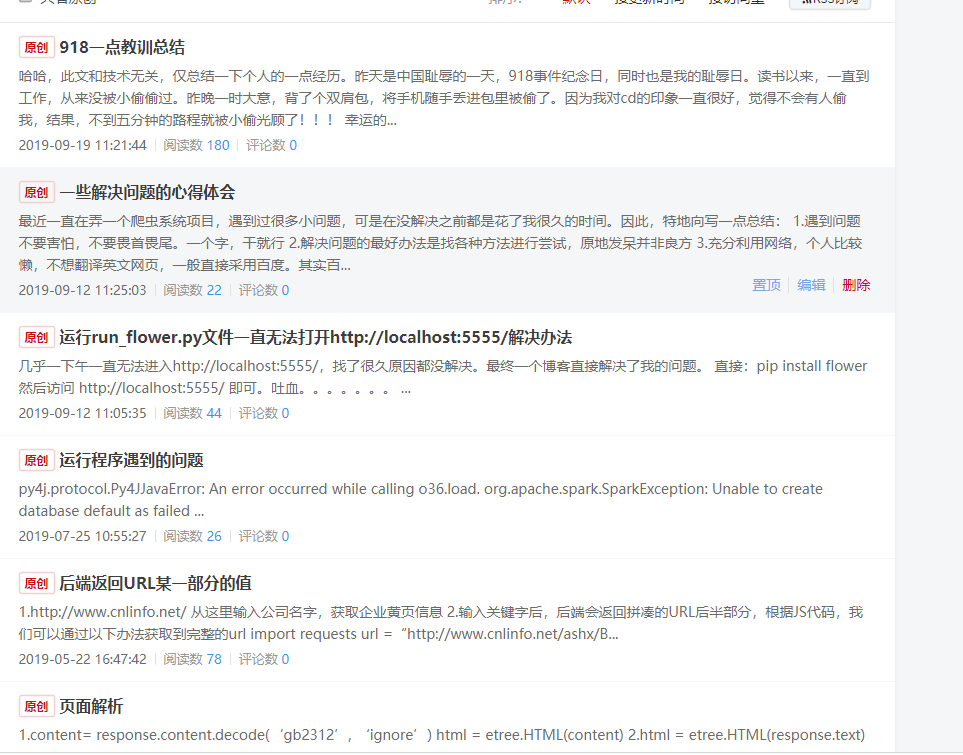Click the summary starting '1.http://www.cnlinfo.net/'

[441, 623]
